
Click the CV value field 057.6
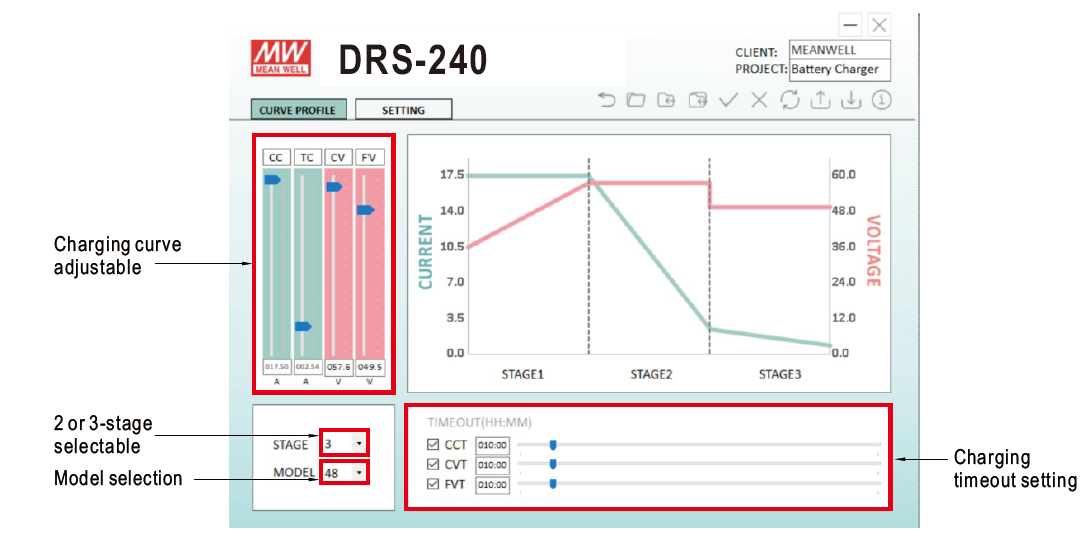[x=338, y=366]
